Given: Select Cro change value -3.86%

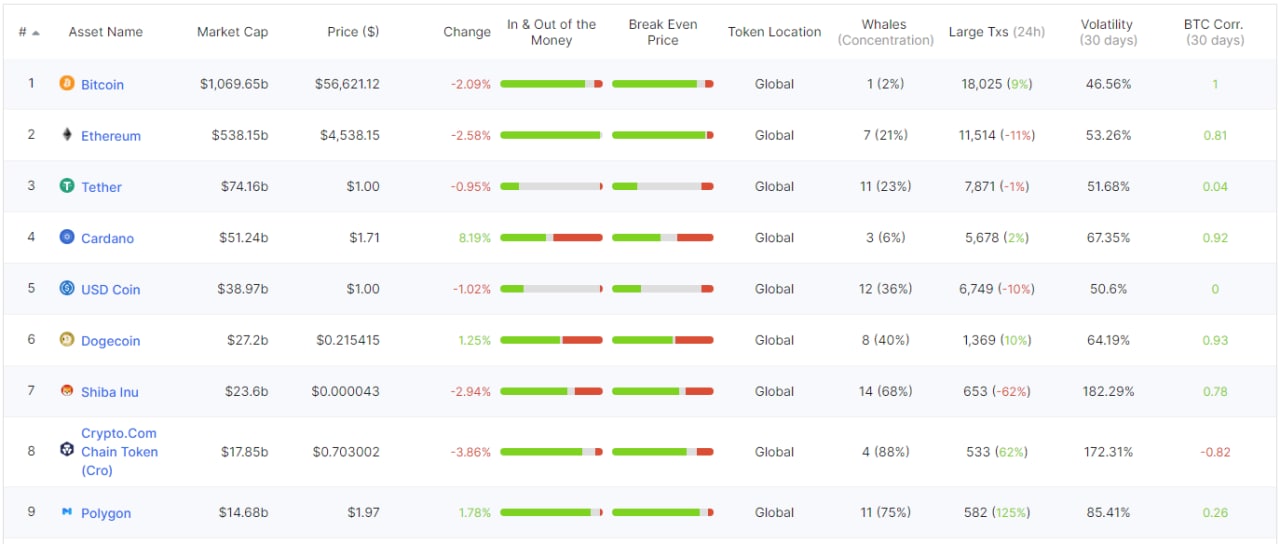Looking at the screenshot, I should 471,452.
